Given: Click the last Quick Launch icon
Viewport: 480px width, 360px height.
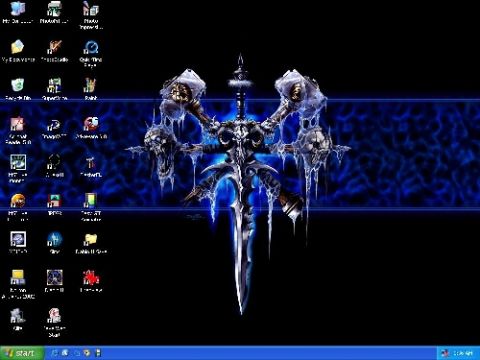Looking at the screenshot, I should point(98,353).
